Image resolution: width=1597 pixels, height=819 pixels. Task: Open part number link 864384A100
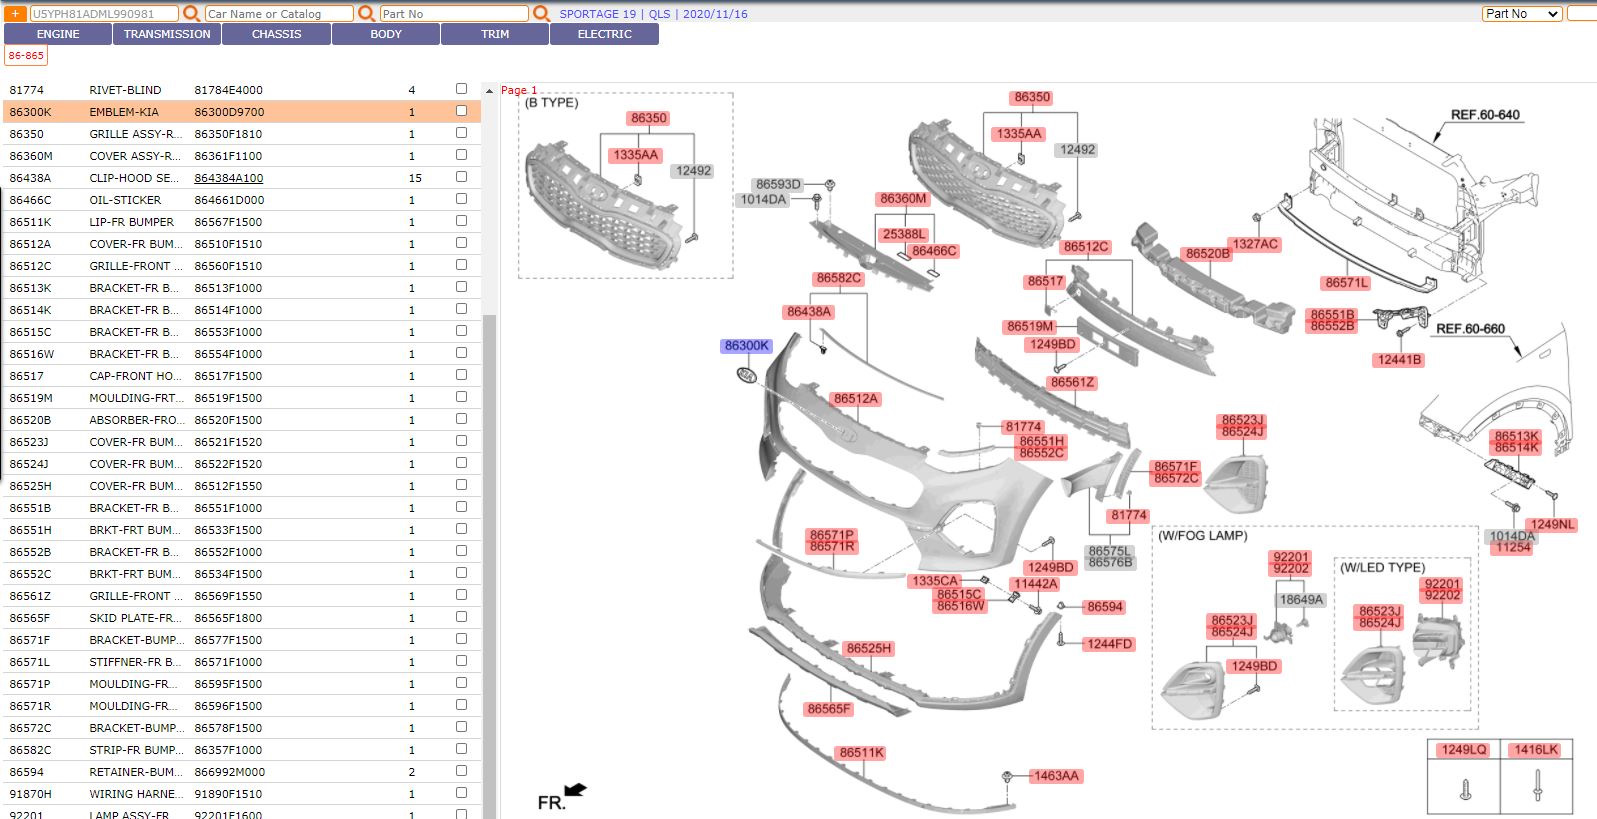click(x=229, y=178)
